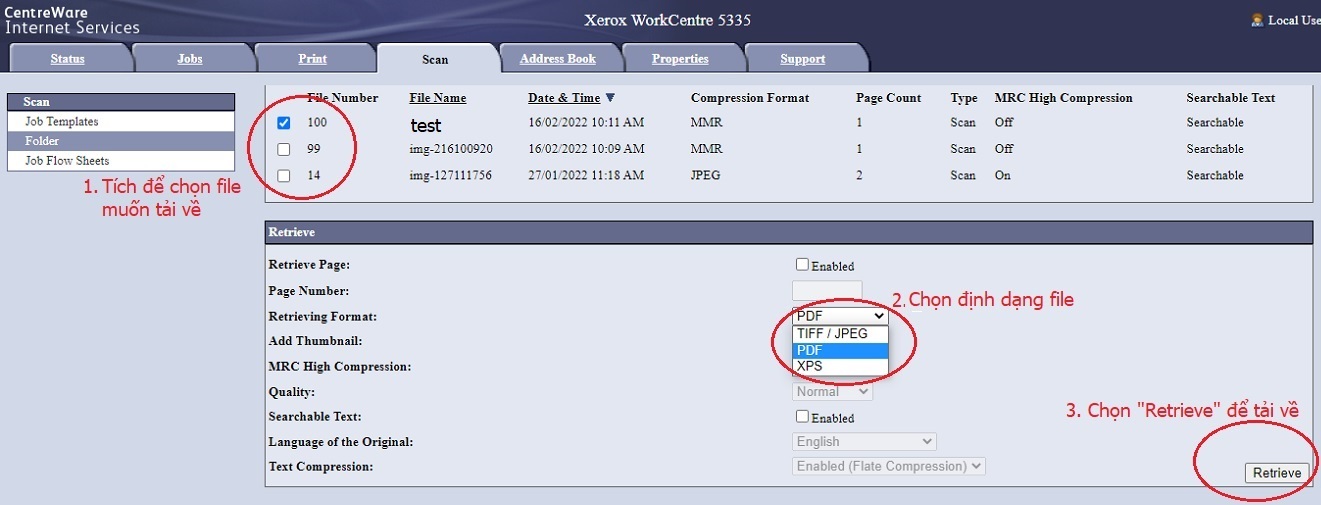Click date 27/01/2022 11:18 AM
This screenshot has width=1321, height=505.
586,175
